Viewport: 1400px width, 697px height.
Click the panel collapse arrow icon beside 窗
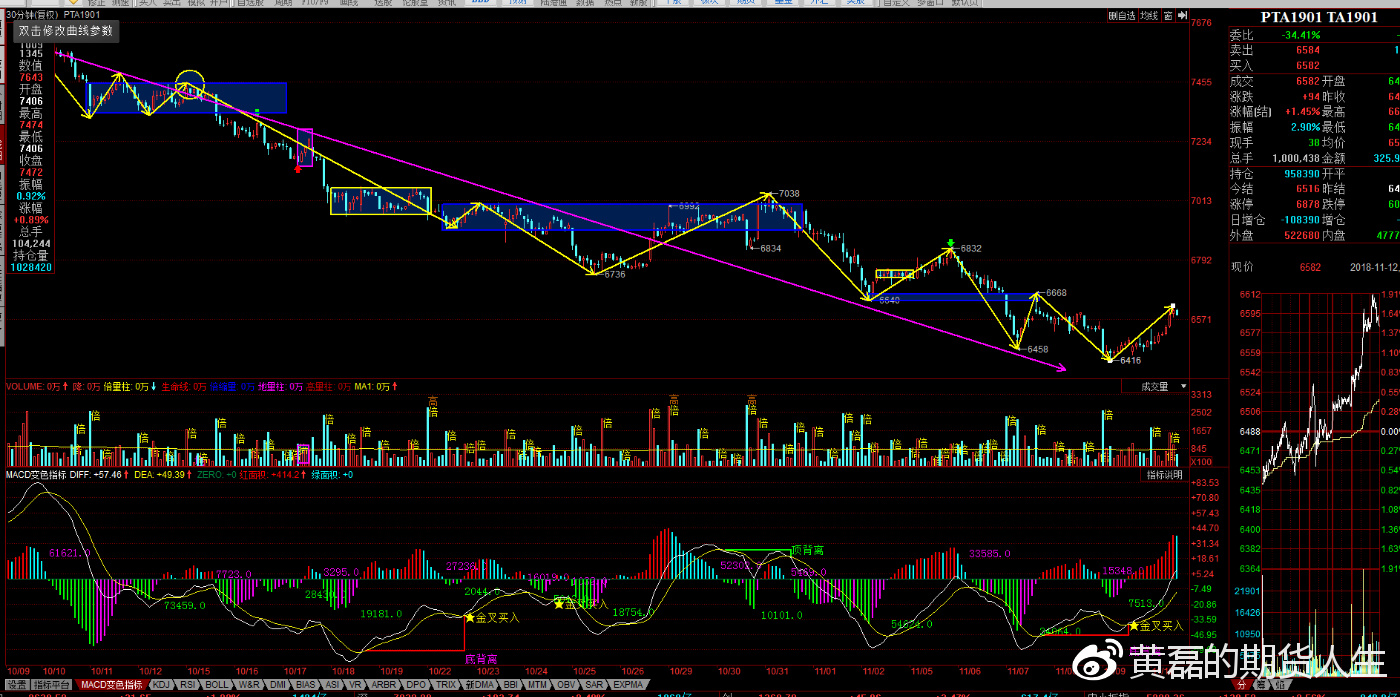[x=1182, y=16]
